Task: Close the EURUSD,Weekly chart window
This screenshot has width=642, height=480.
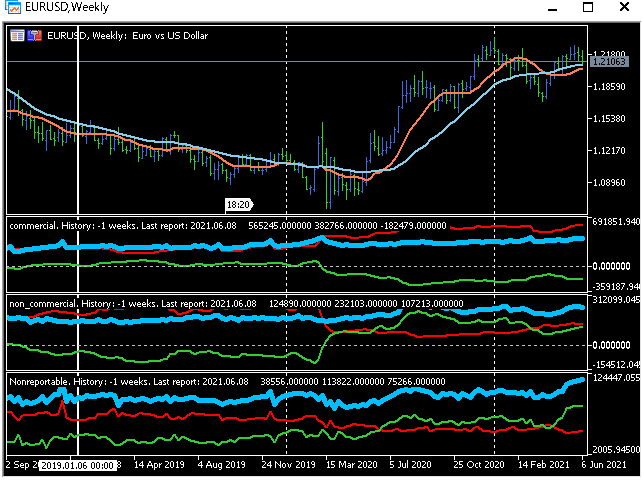Action: pyautogui.click(x=624, y=7)
